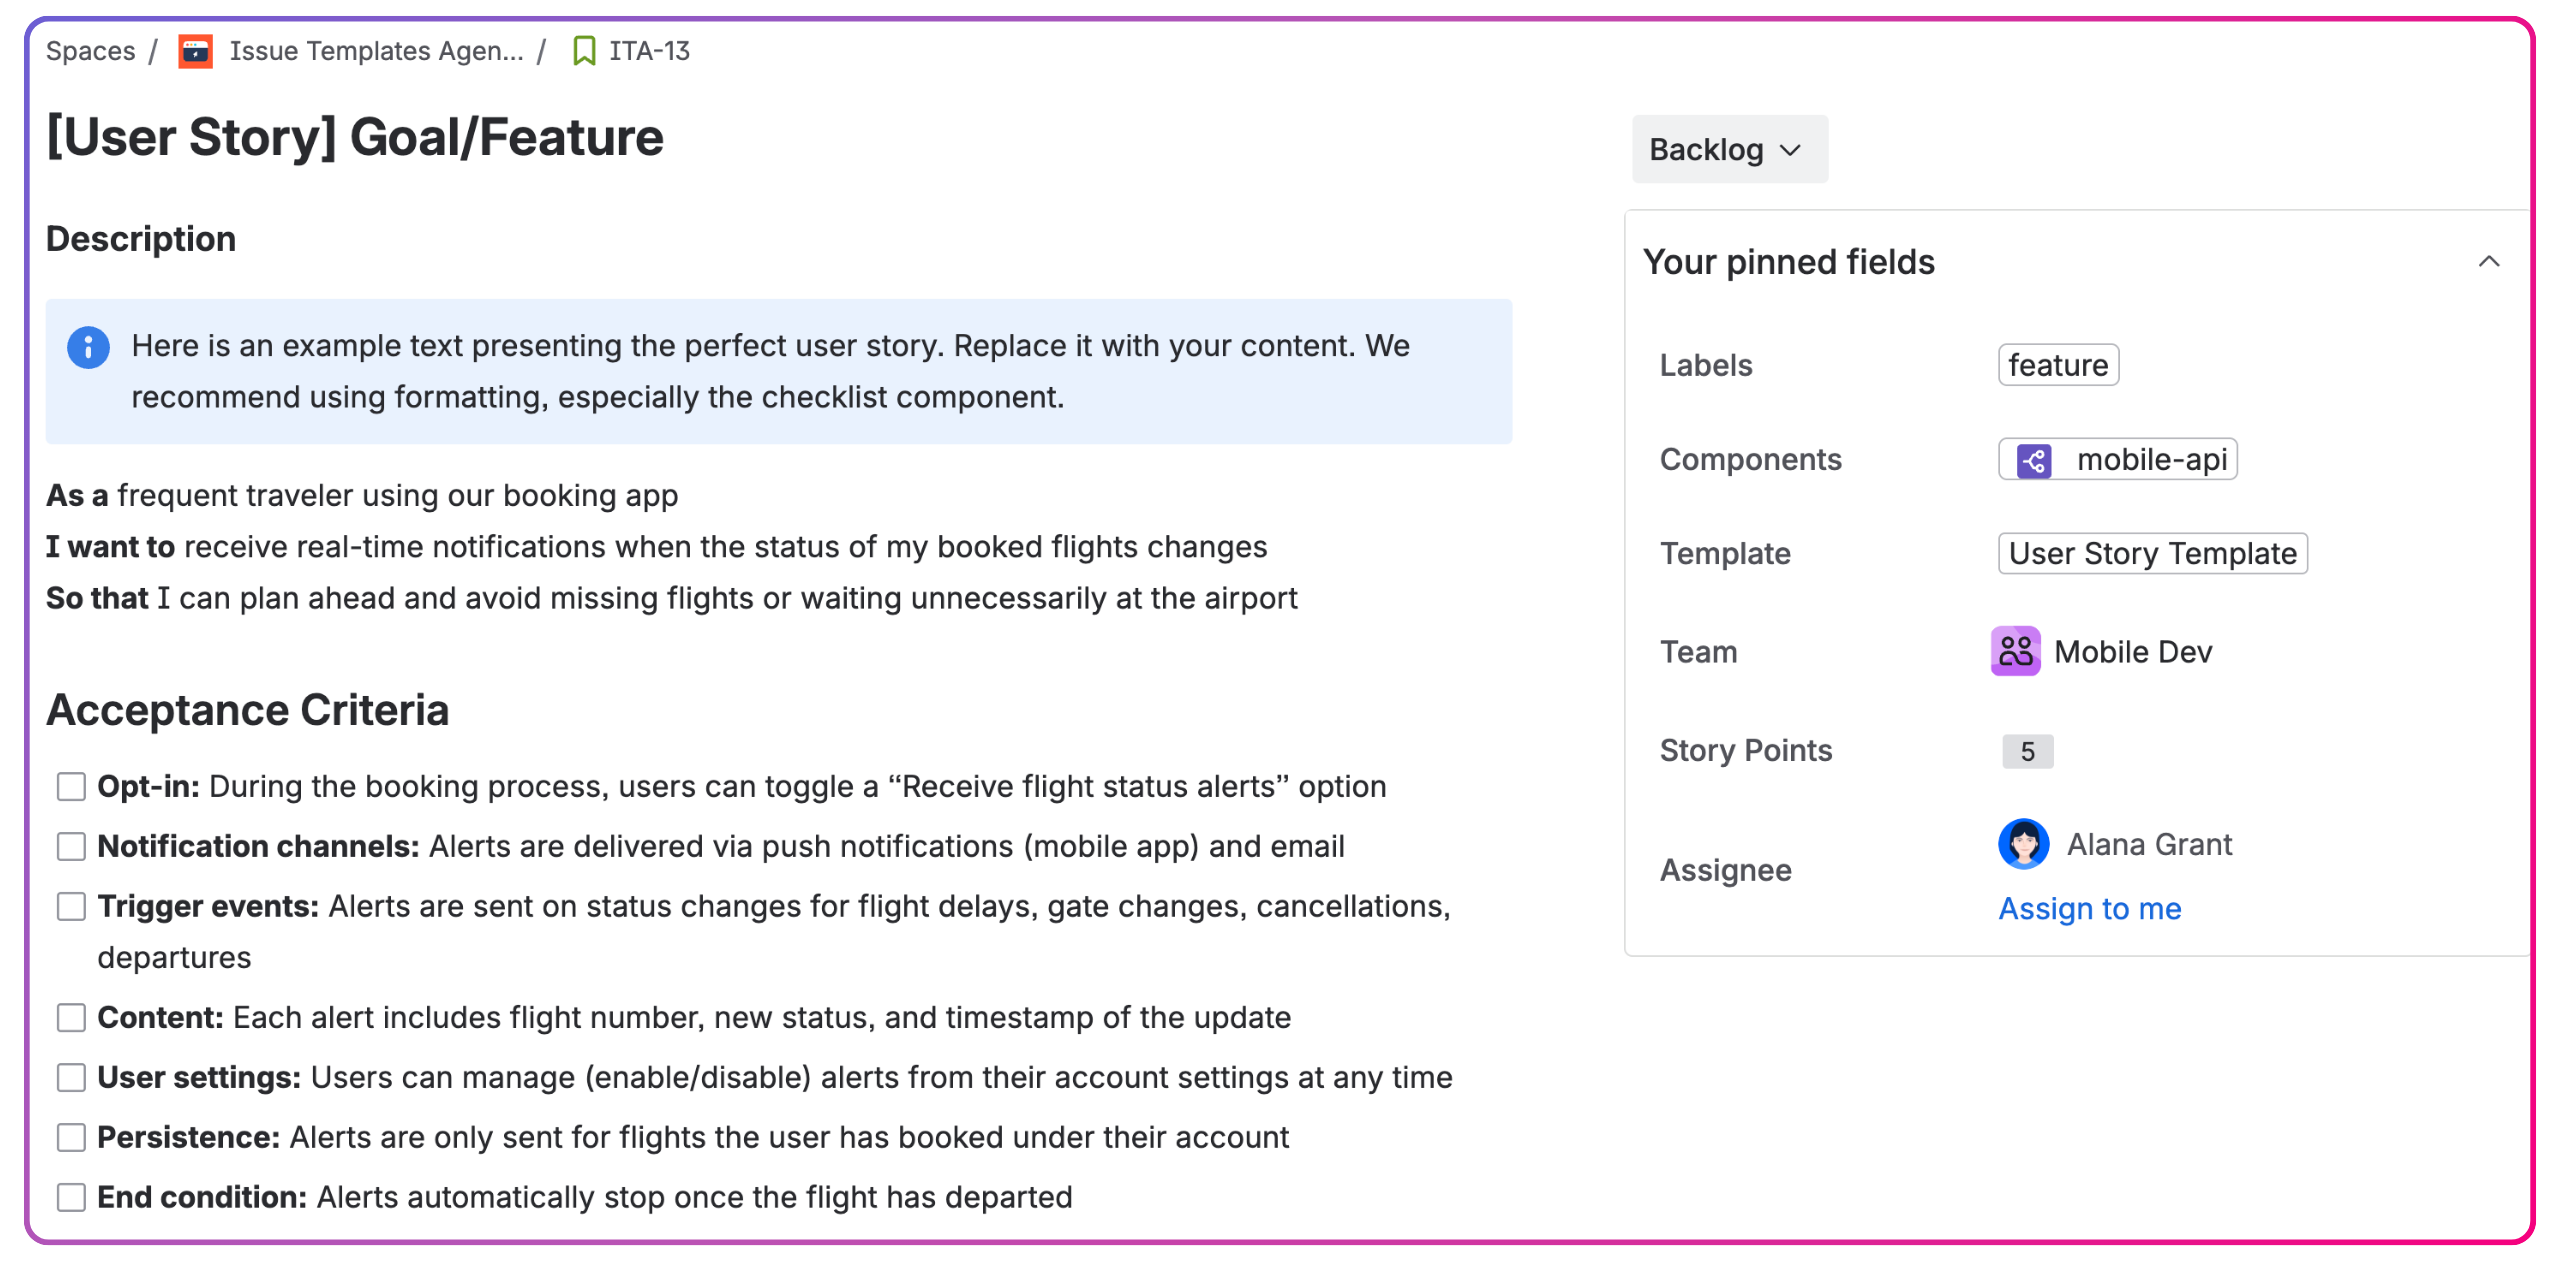Click the green story bookmark icon

click(x=584, y=51)
